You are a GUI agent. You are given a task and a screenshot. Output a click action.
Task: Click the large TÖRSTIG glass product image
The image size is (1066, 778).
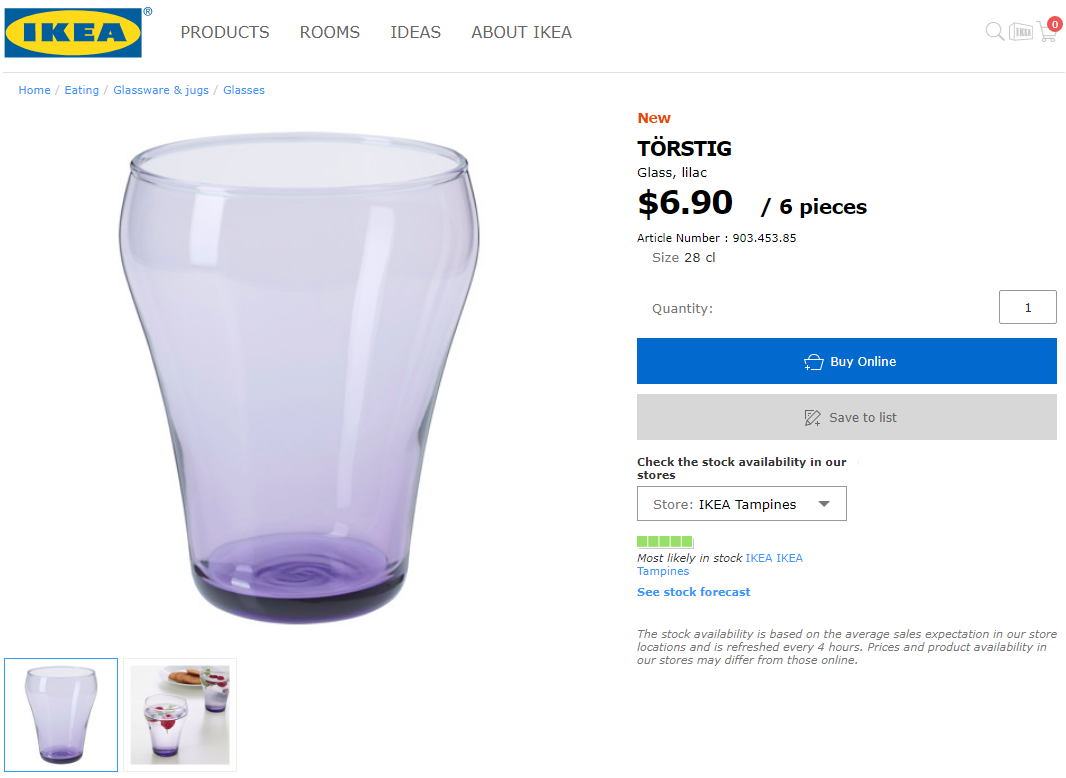pyautogui.click(x=297, y=380)
